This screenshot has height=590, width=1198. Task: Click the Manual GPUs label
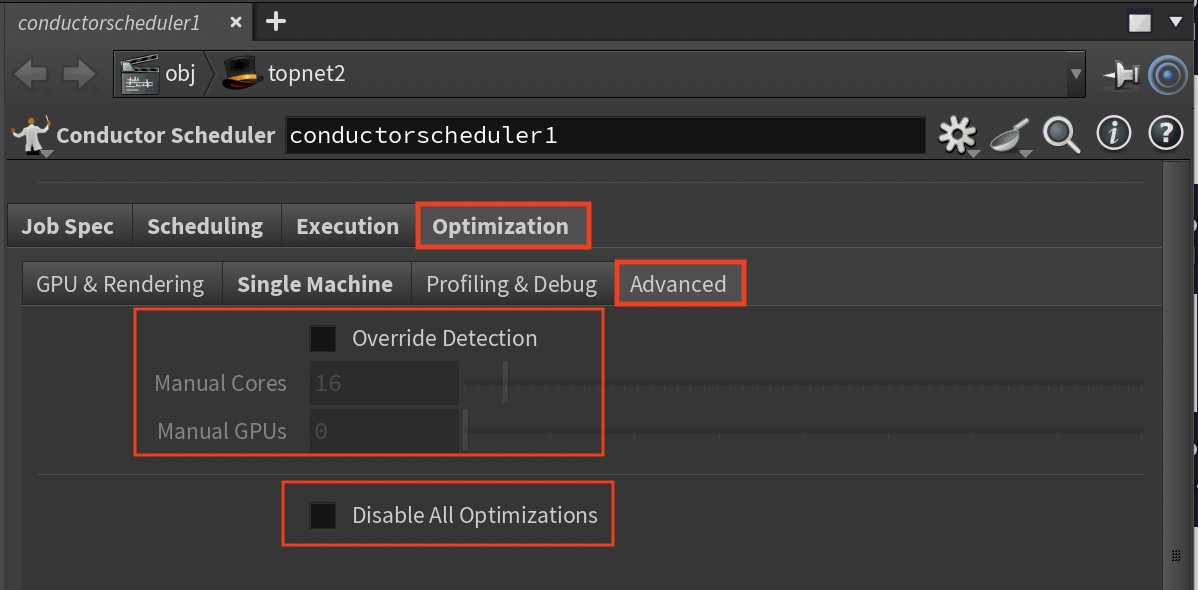[x=222, y=432]
